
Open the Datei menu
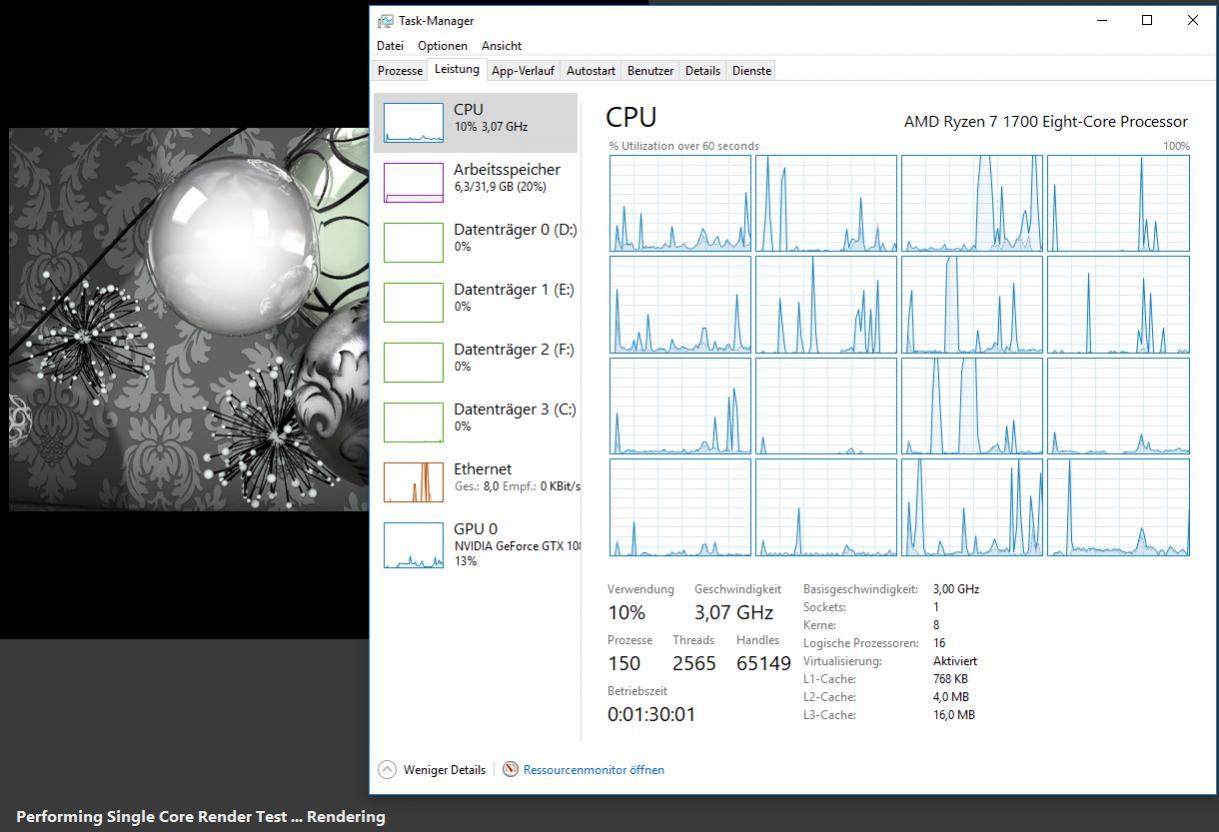click(x=390, y=46)
